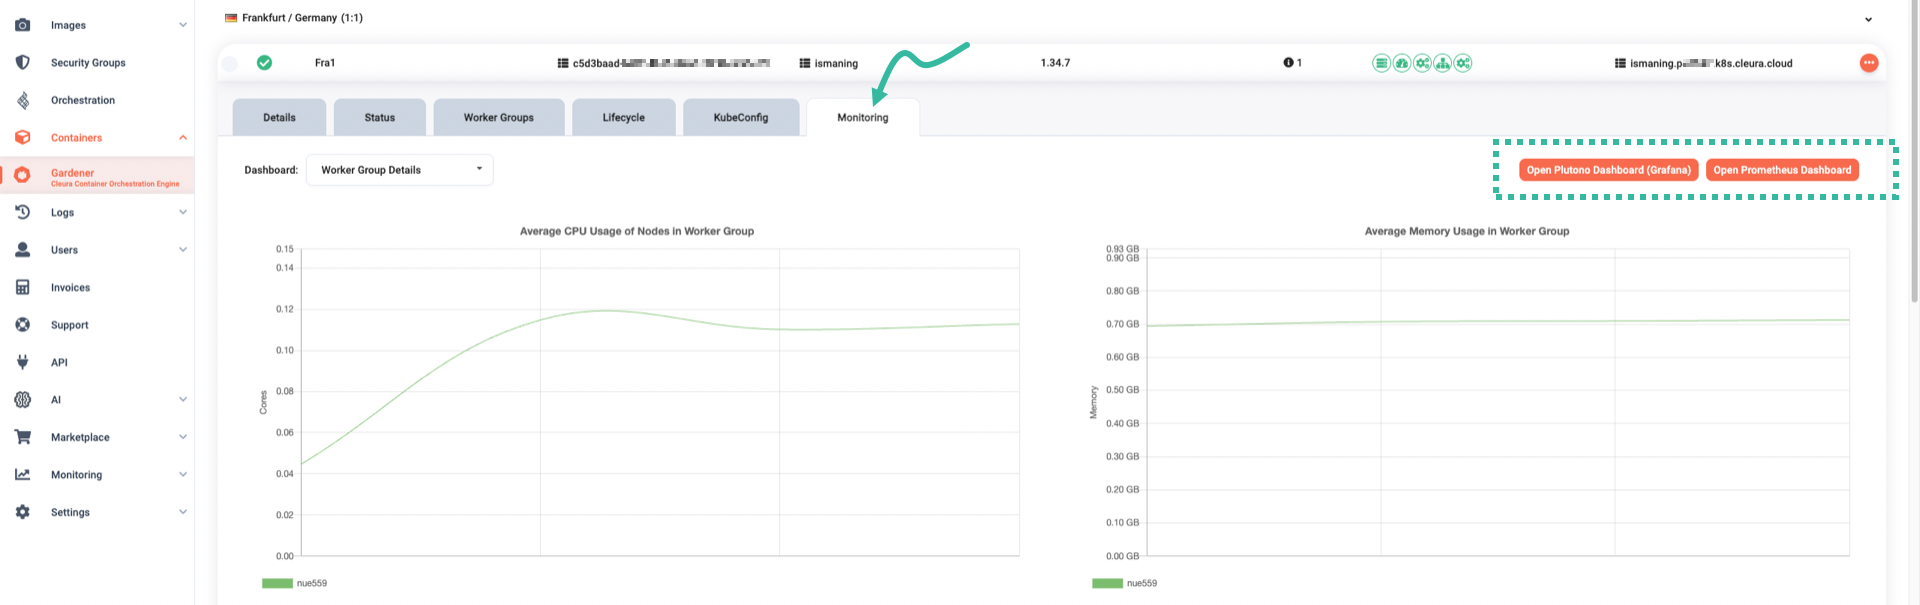Click the Orchestration sidebar icon
The height and width of the screenshot is (605, 1920).
click(22, 100)
